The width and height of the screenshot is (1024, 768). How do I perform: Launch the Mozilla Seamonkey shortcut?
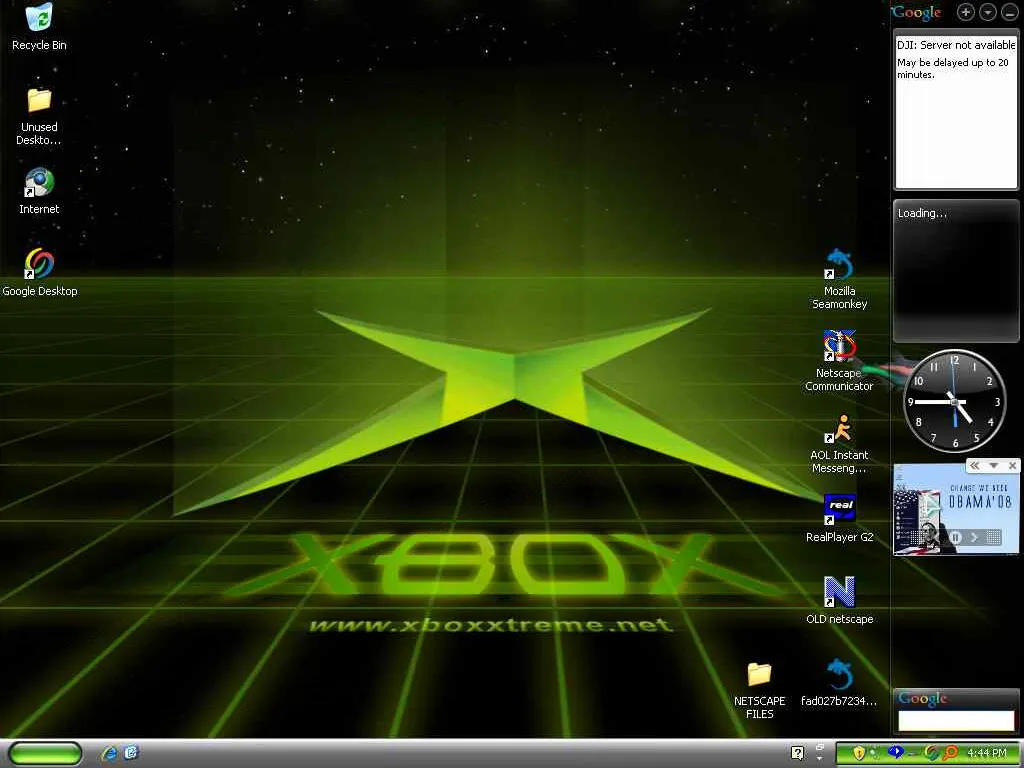coord(839,264)
